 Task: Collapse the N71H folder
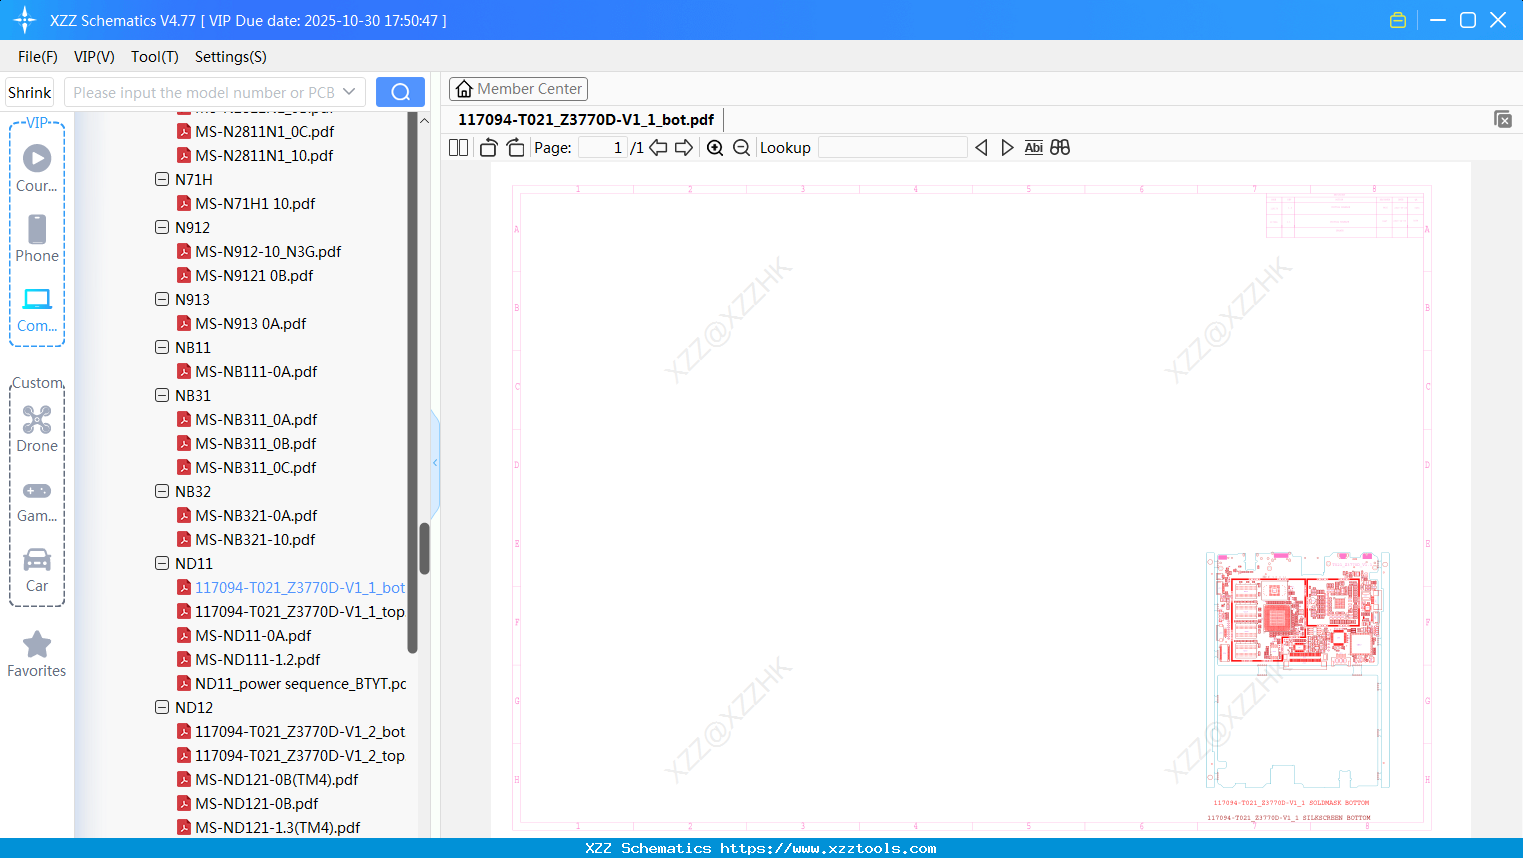point(162,180)
